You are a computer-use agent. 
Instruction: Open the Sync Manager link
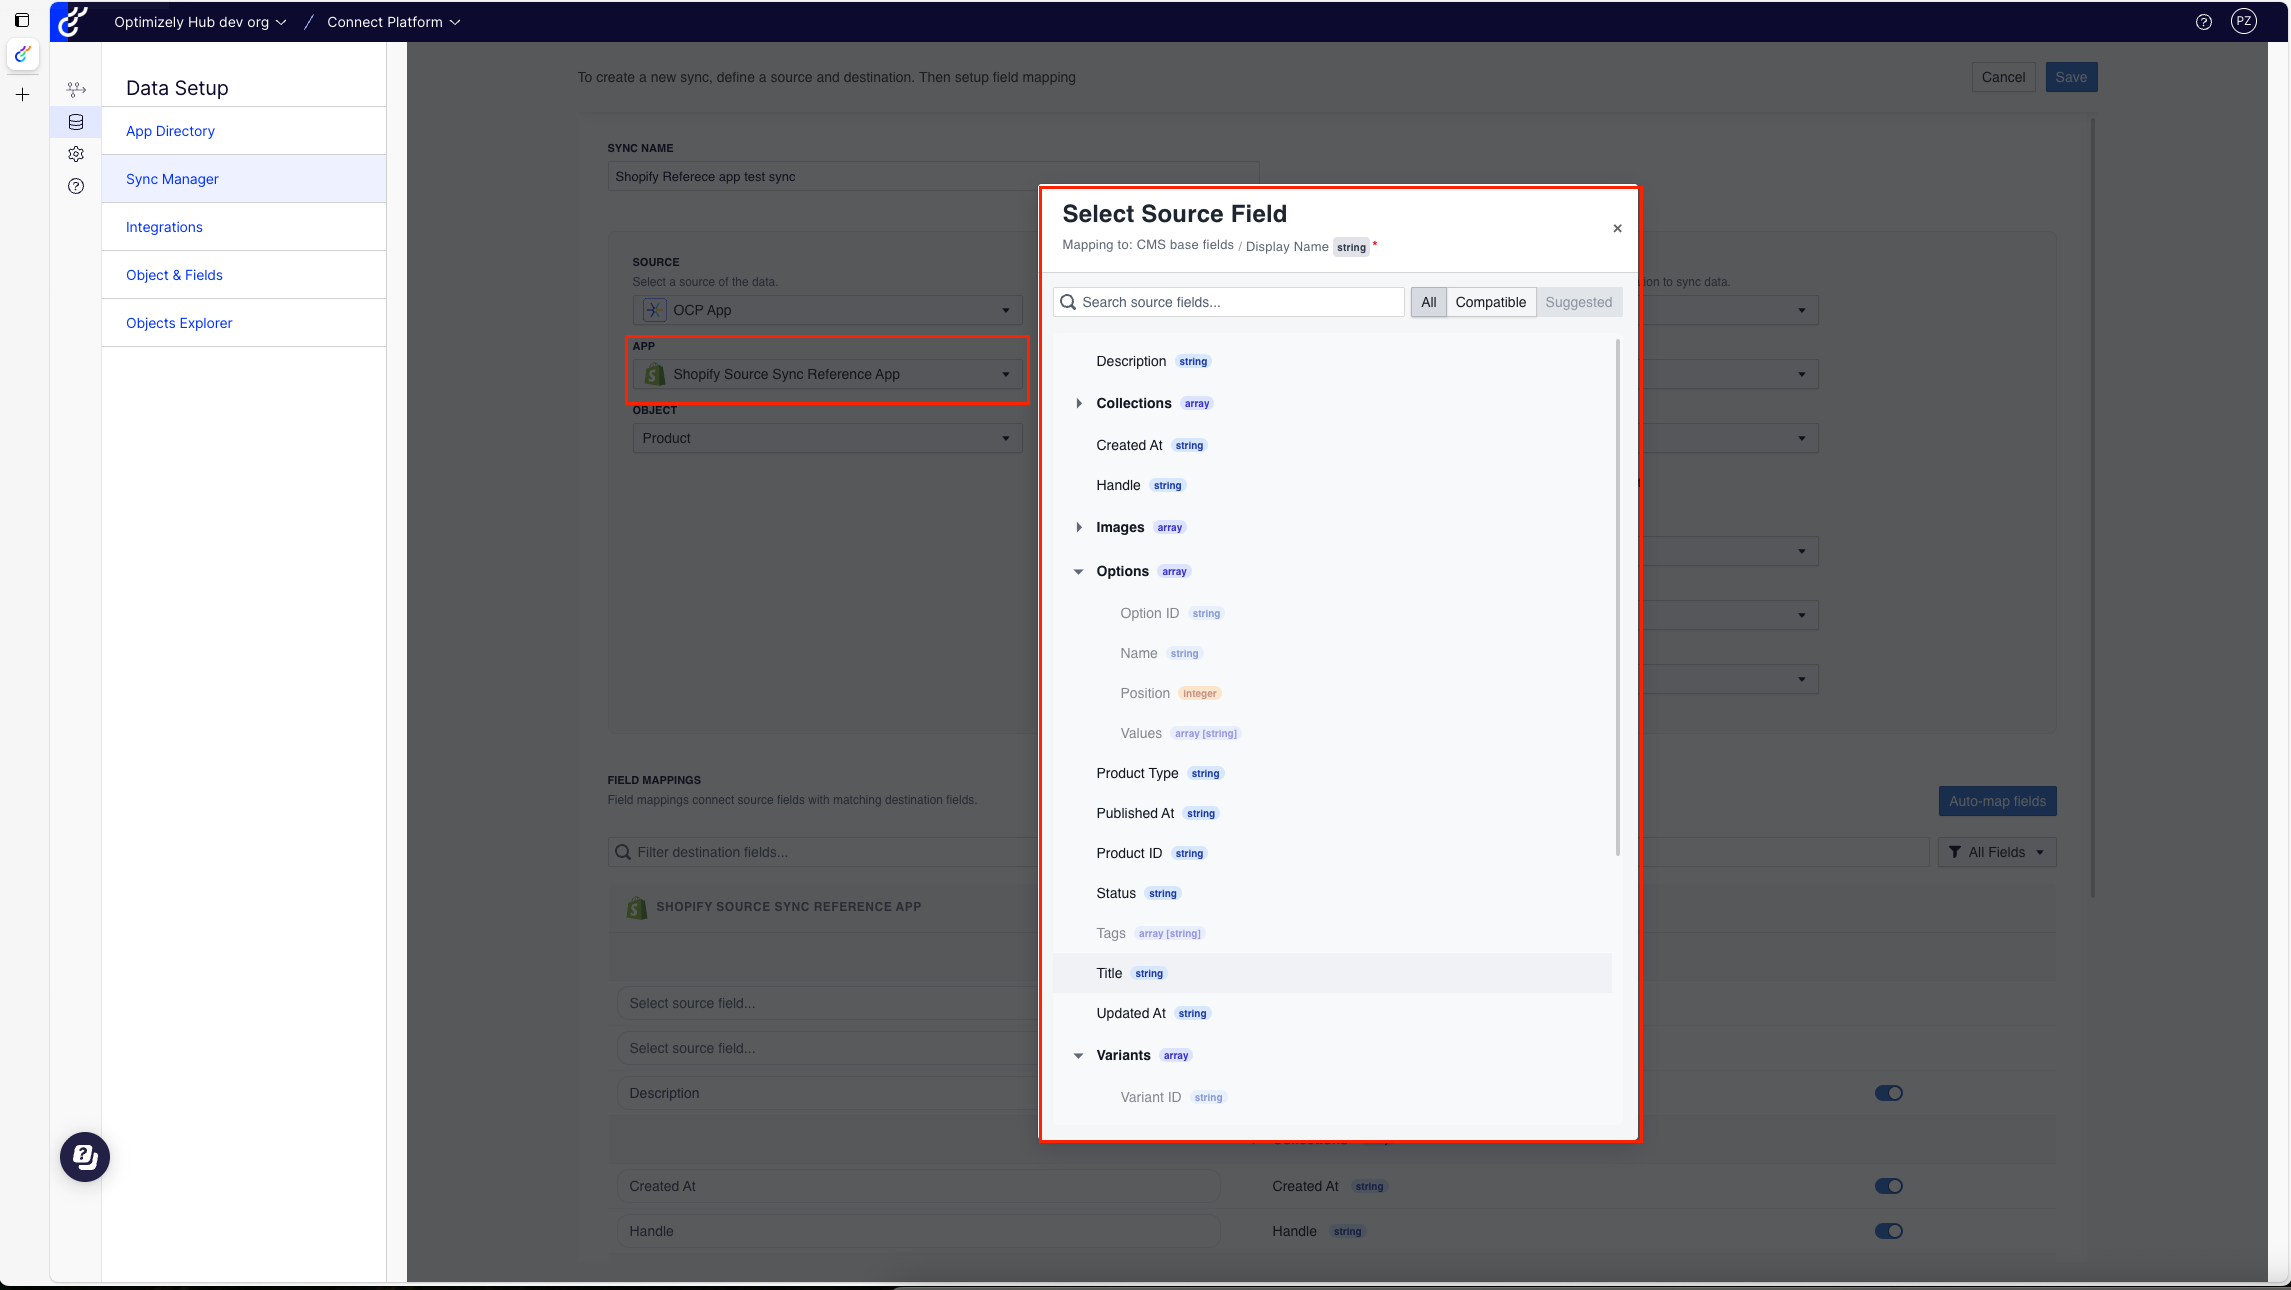(172, 179)
